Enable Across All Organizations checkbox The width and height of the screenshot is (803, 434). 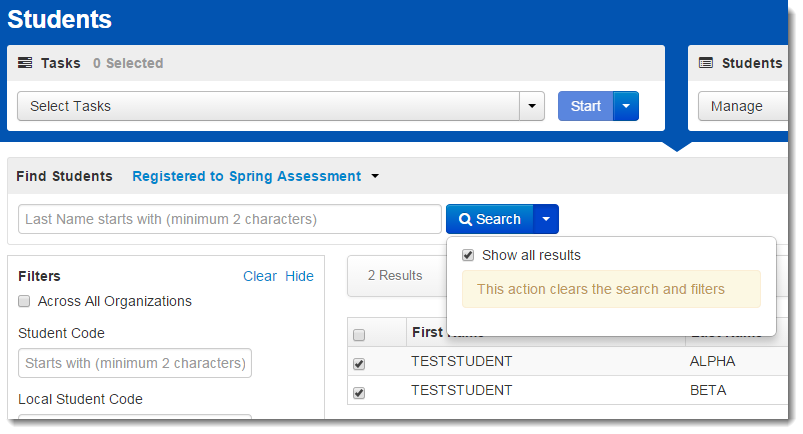click(24, 301)
